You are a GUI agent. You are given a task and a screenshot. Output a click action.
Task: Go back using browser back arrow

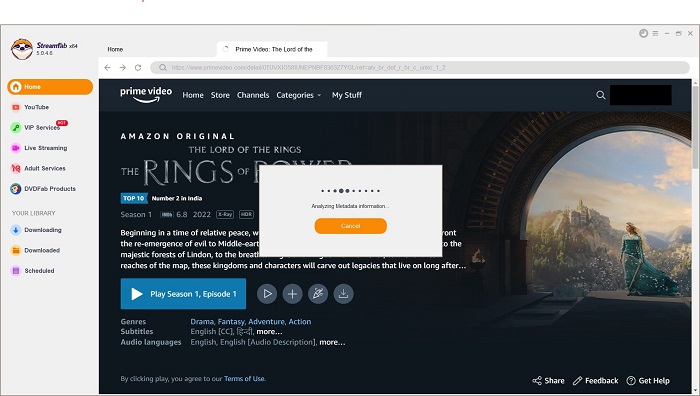pos(107,67)
